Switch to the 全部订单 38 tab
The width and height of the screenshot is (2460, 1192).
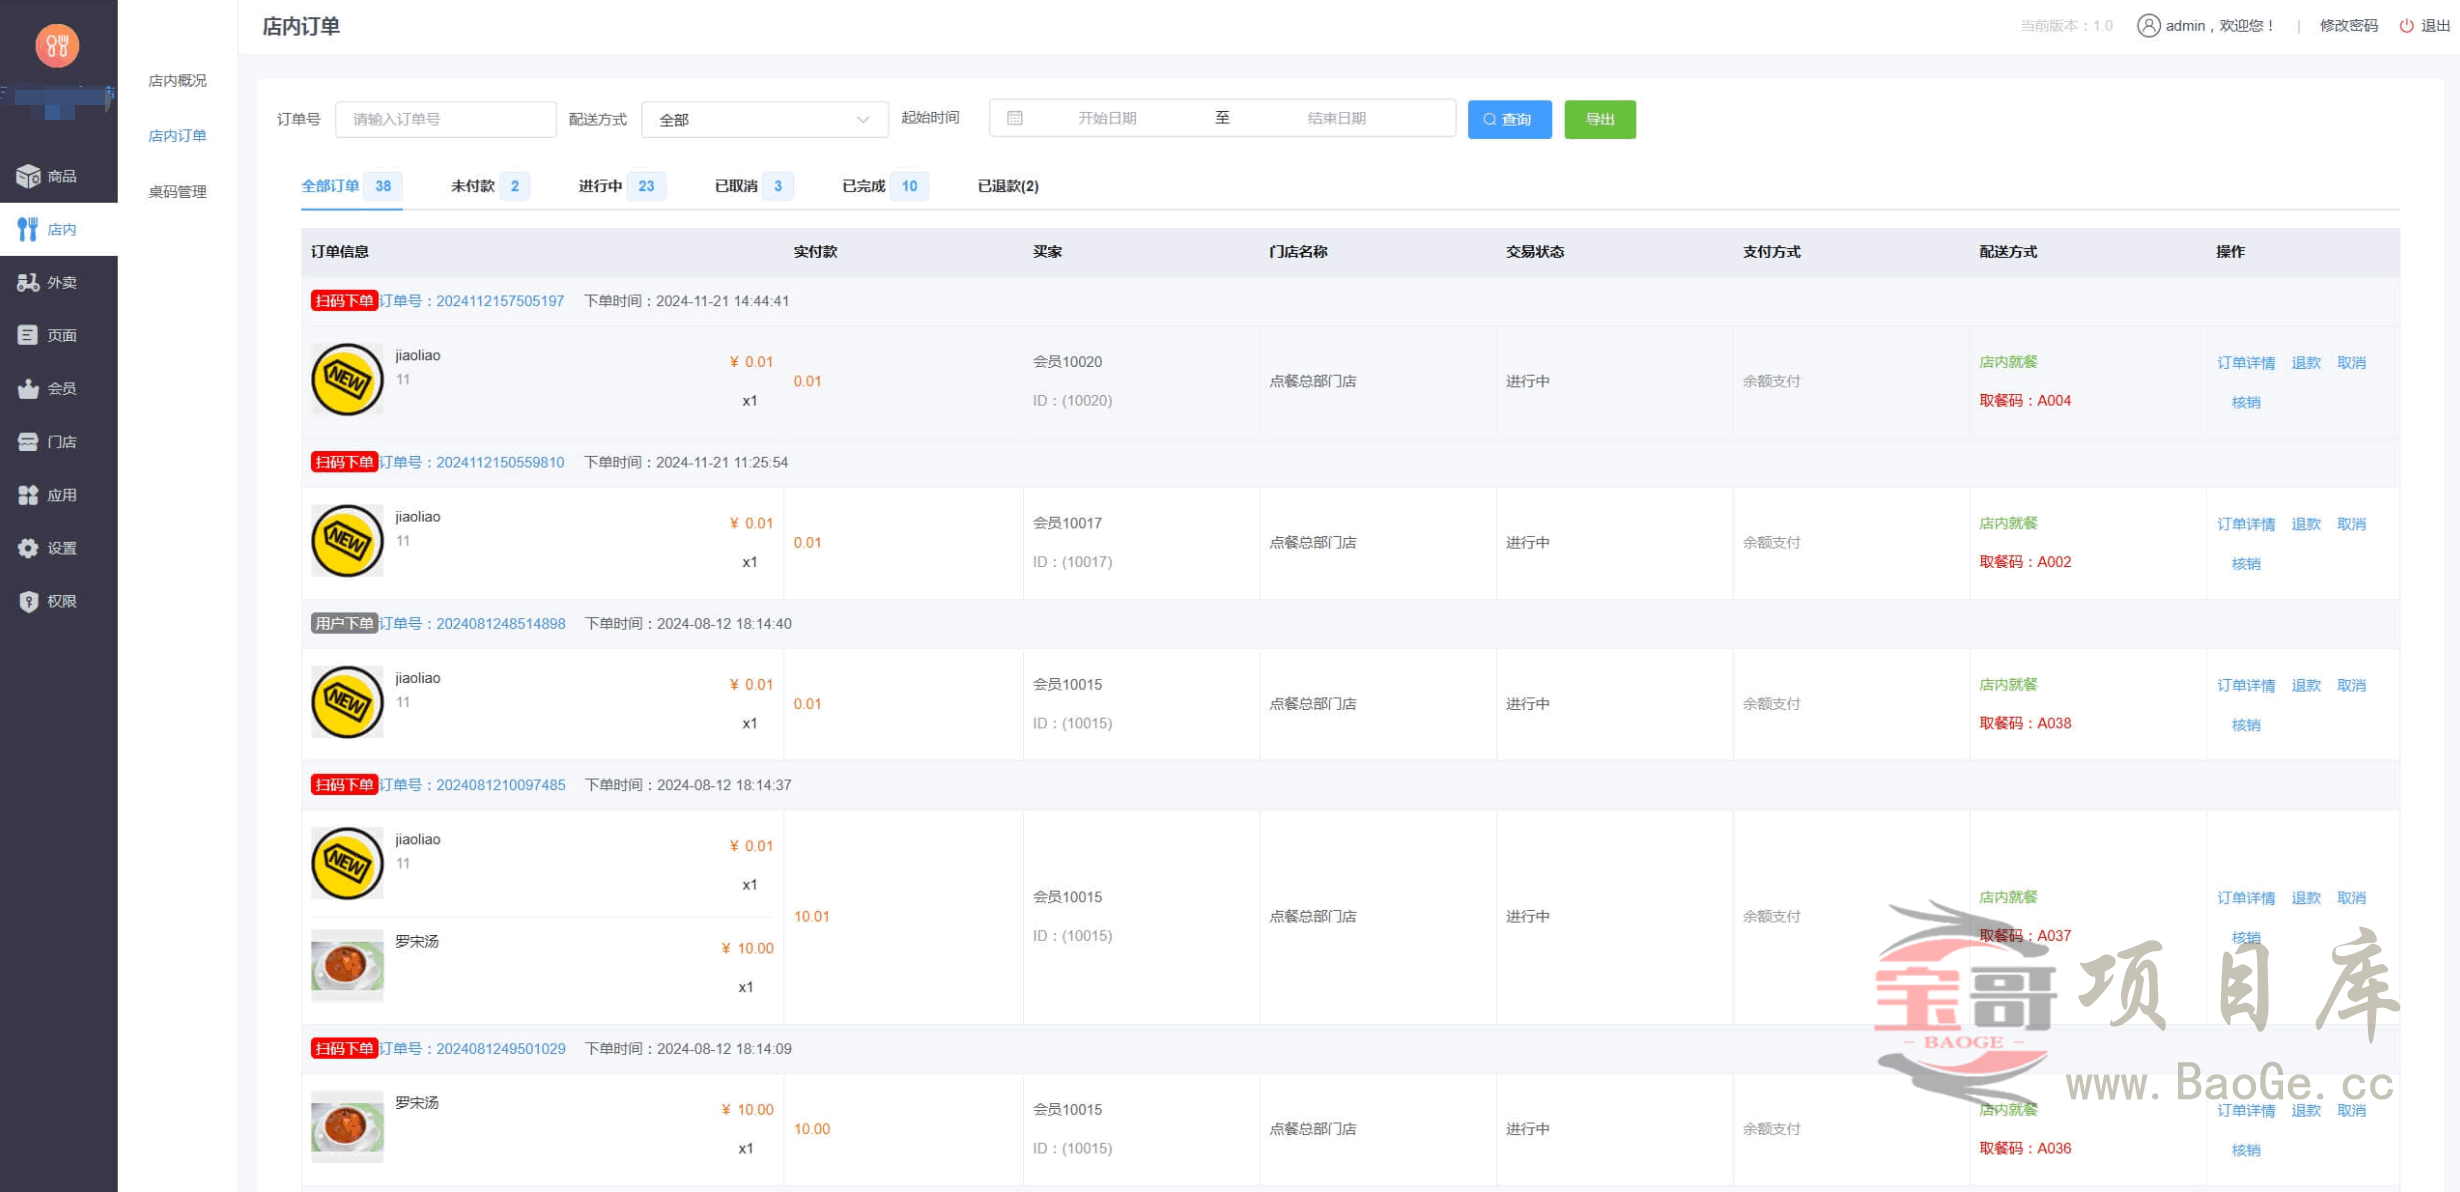click(x=351, y=186)
